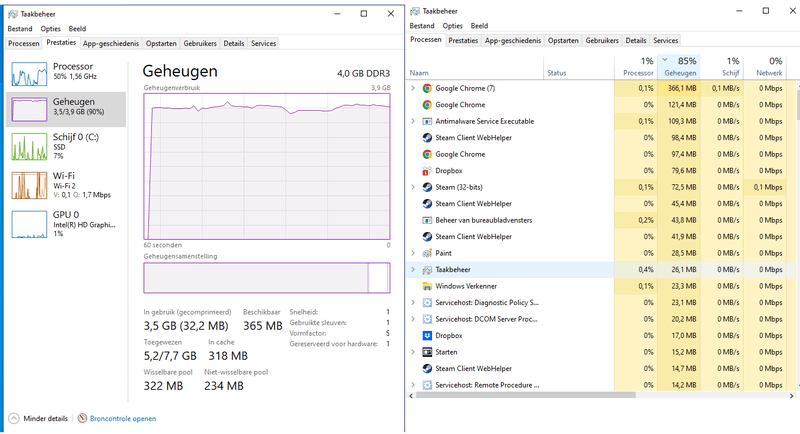The width and height of the screenshot is (800, 434).
Task: Sort by the Netwerk column header
Action: (x=765, y=67)
